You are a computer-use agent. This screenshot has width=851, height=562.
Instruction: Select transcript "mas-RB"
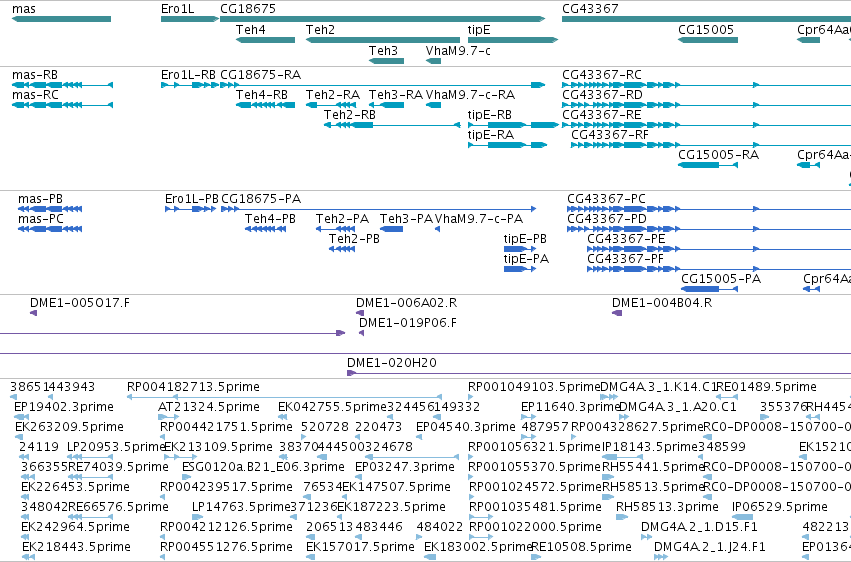click(35, 75)
